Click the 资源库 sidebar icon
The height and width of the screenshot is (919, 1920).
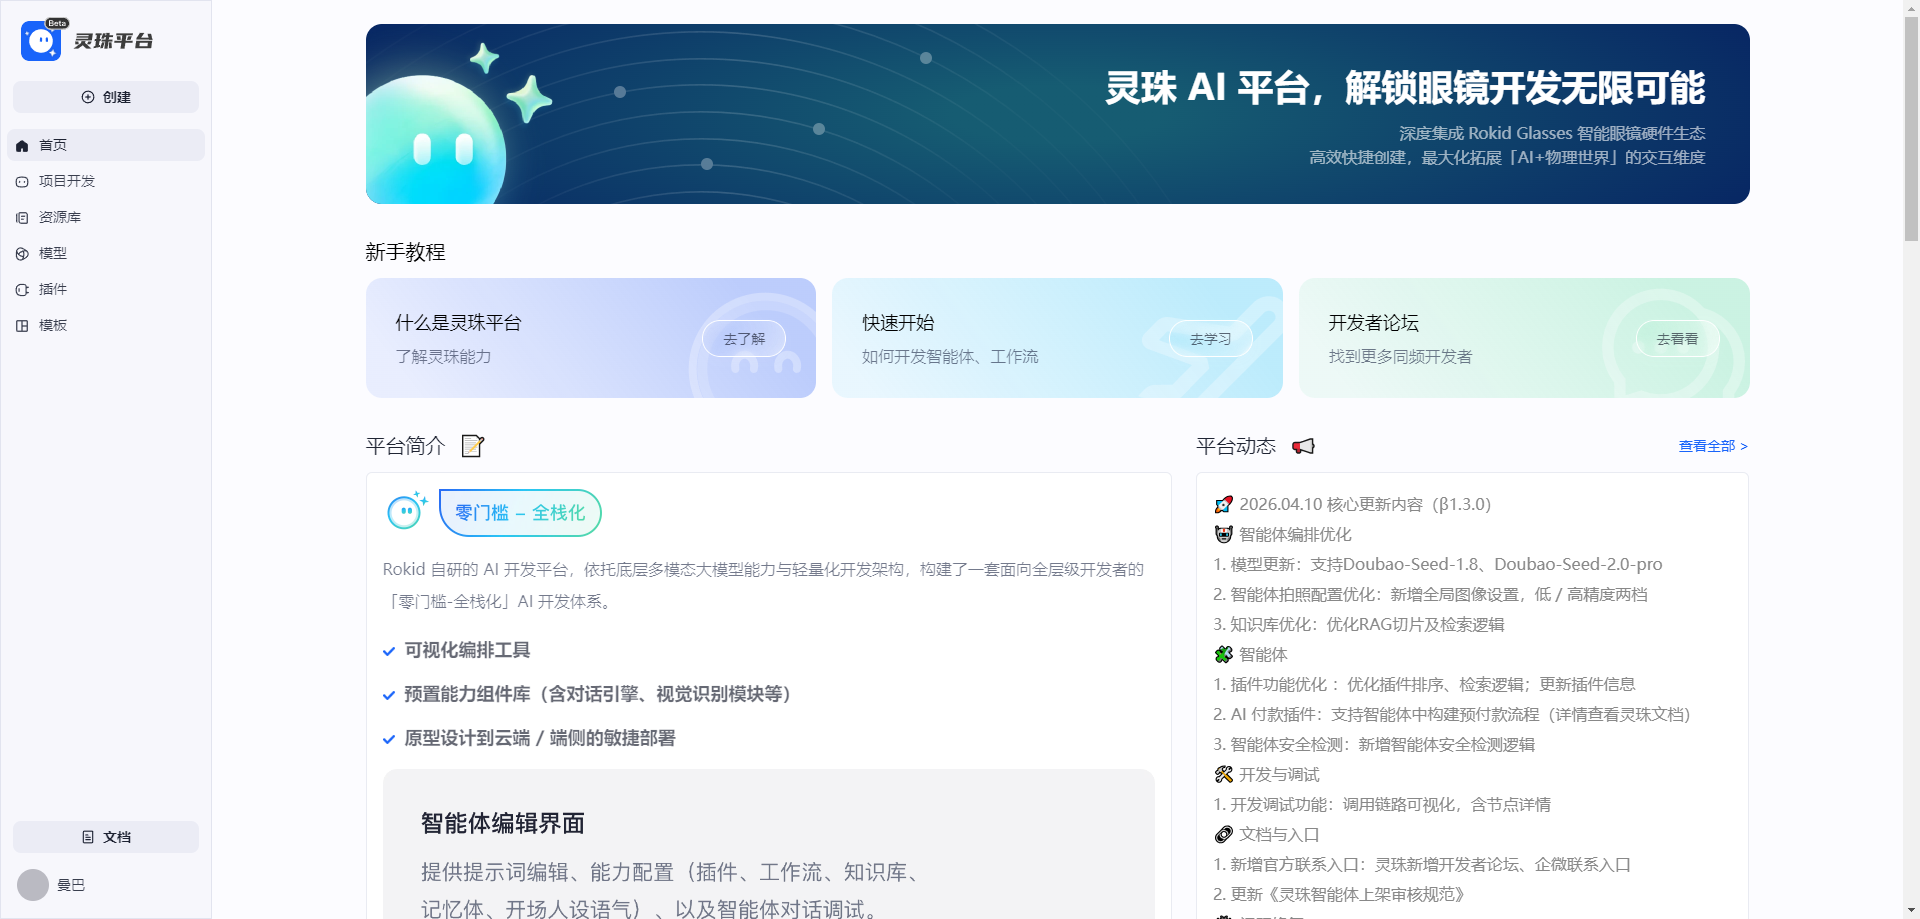[x=22, y=218]
